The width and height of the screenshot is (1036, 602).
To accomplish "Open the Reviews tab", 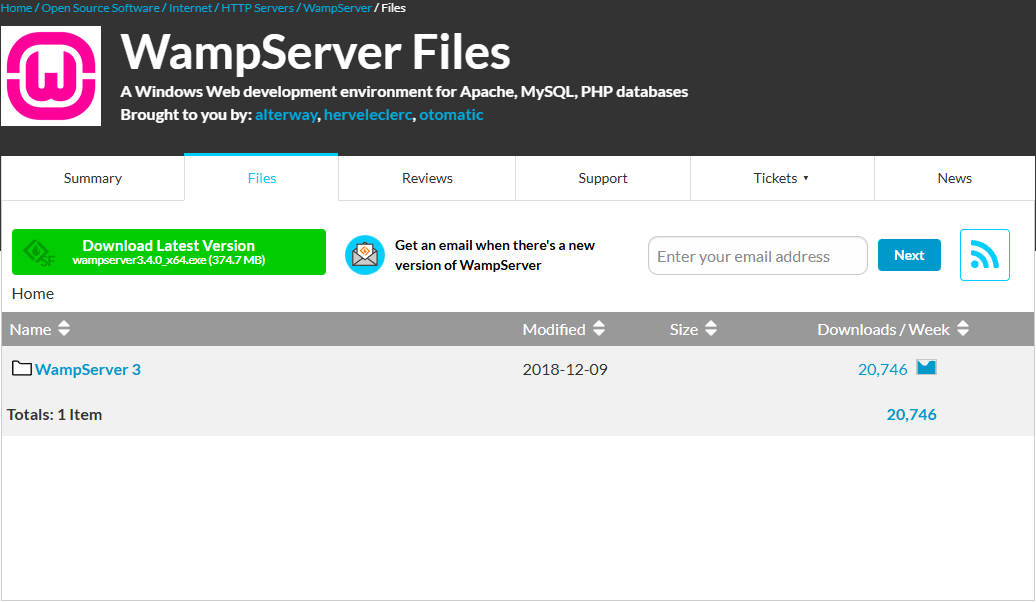I will click(427, 178).
